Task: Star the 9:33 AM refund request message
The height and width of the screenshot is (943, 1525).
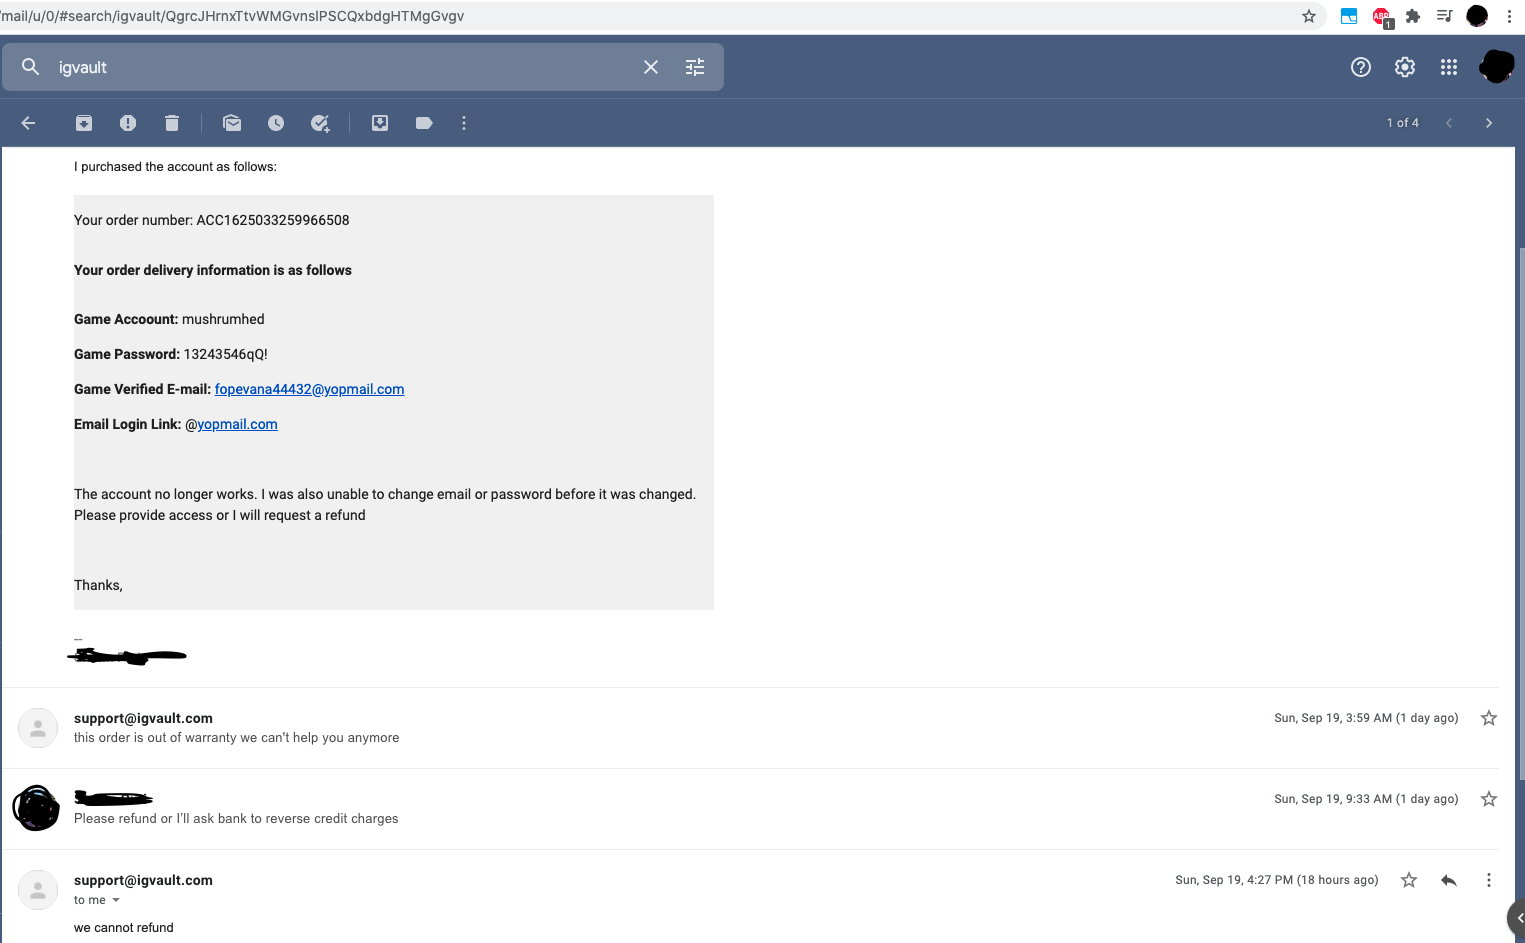Action: (1488, 799)
